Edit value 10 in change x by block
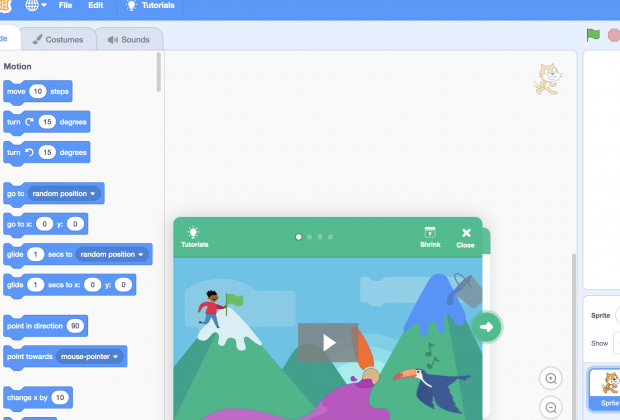 click(x=60, y=397)
